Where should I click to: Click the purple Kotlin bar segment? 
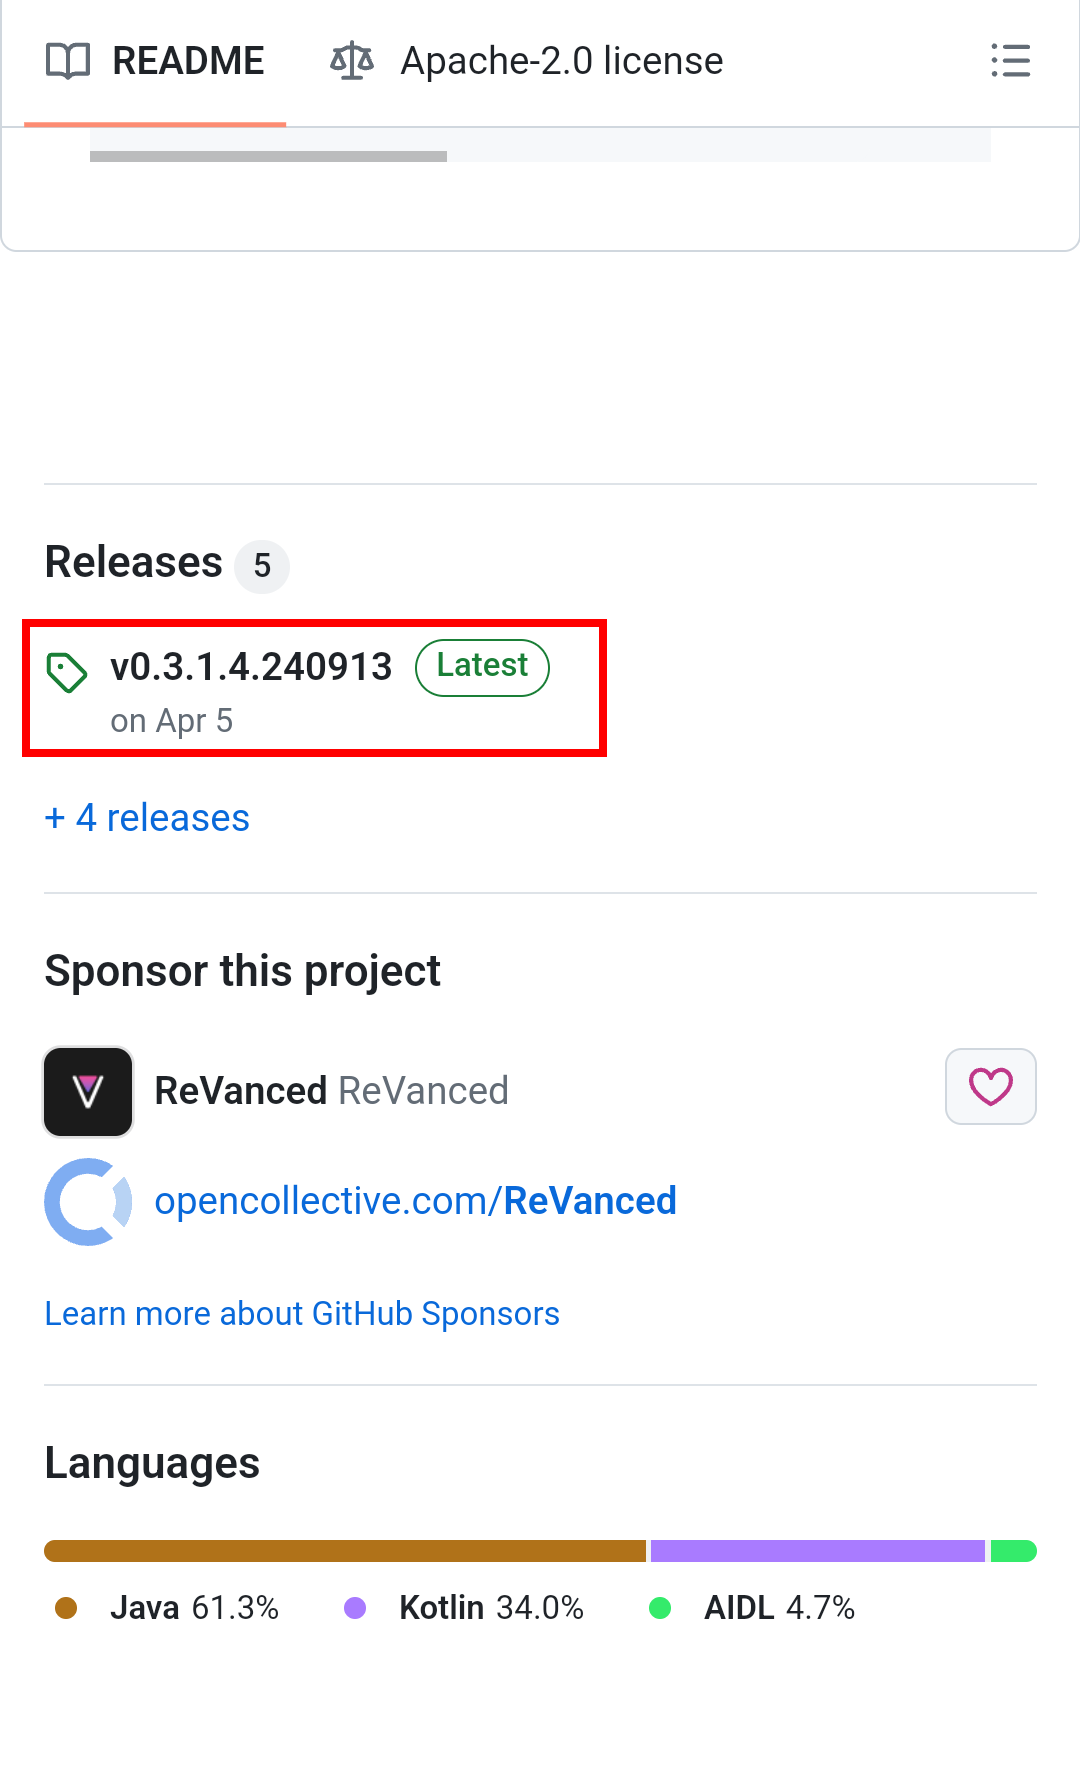(x=817, y=1551)
